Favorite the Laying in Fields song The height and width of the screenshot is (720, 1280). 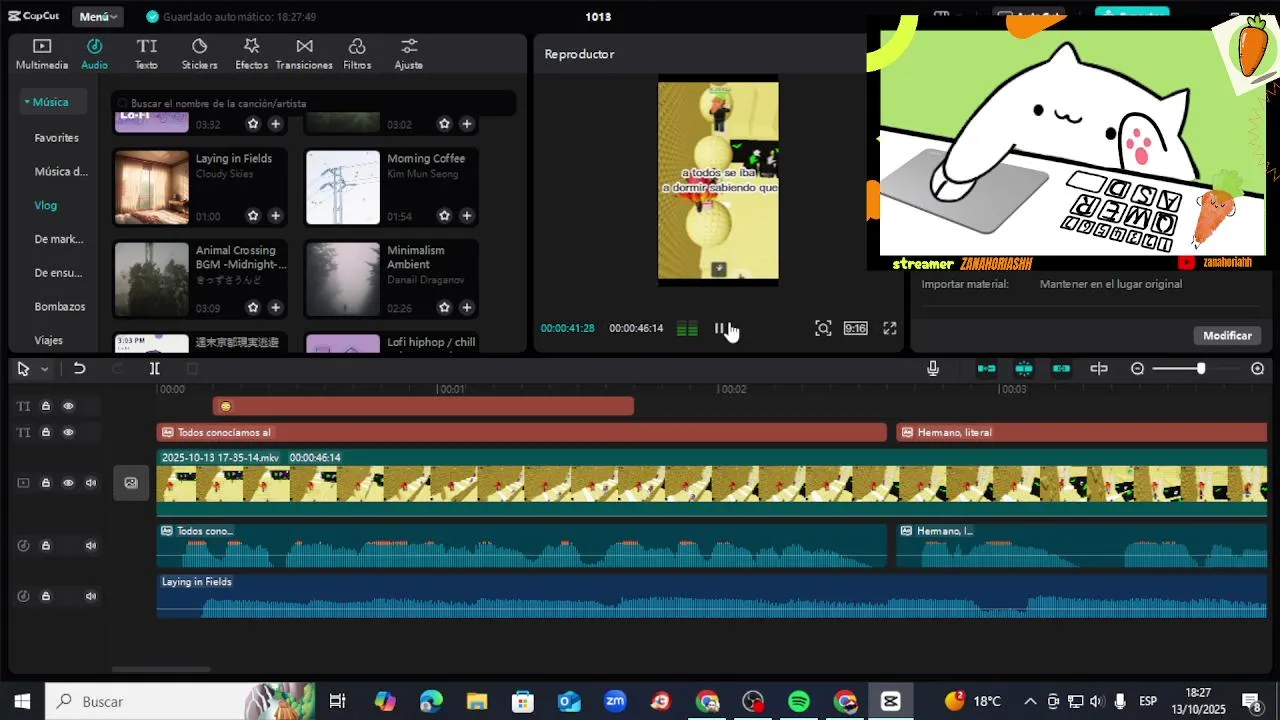253,215
